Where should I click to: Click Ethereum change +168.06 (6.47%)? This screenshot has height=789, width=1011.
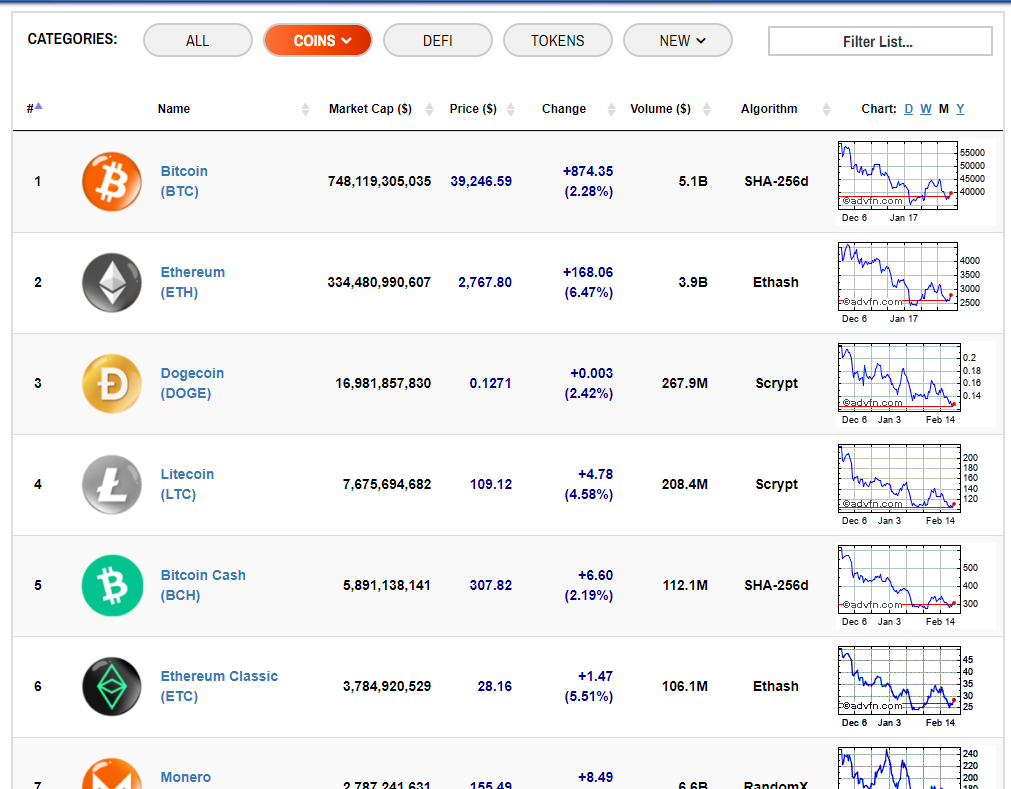[x=588, y=282]
